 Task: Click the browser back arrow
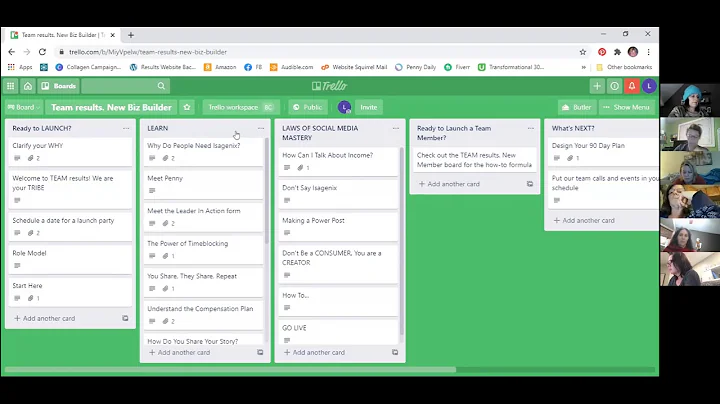(x=11, y=52)
